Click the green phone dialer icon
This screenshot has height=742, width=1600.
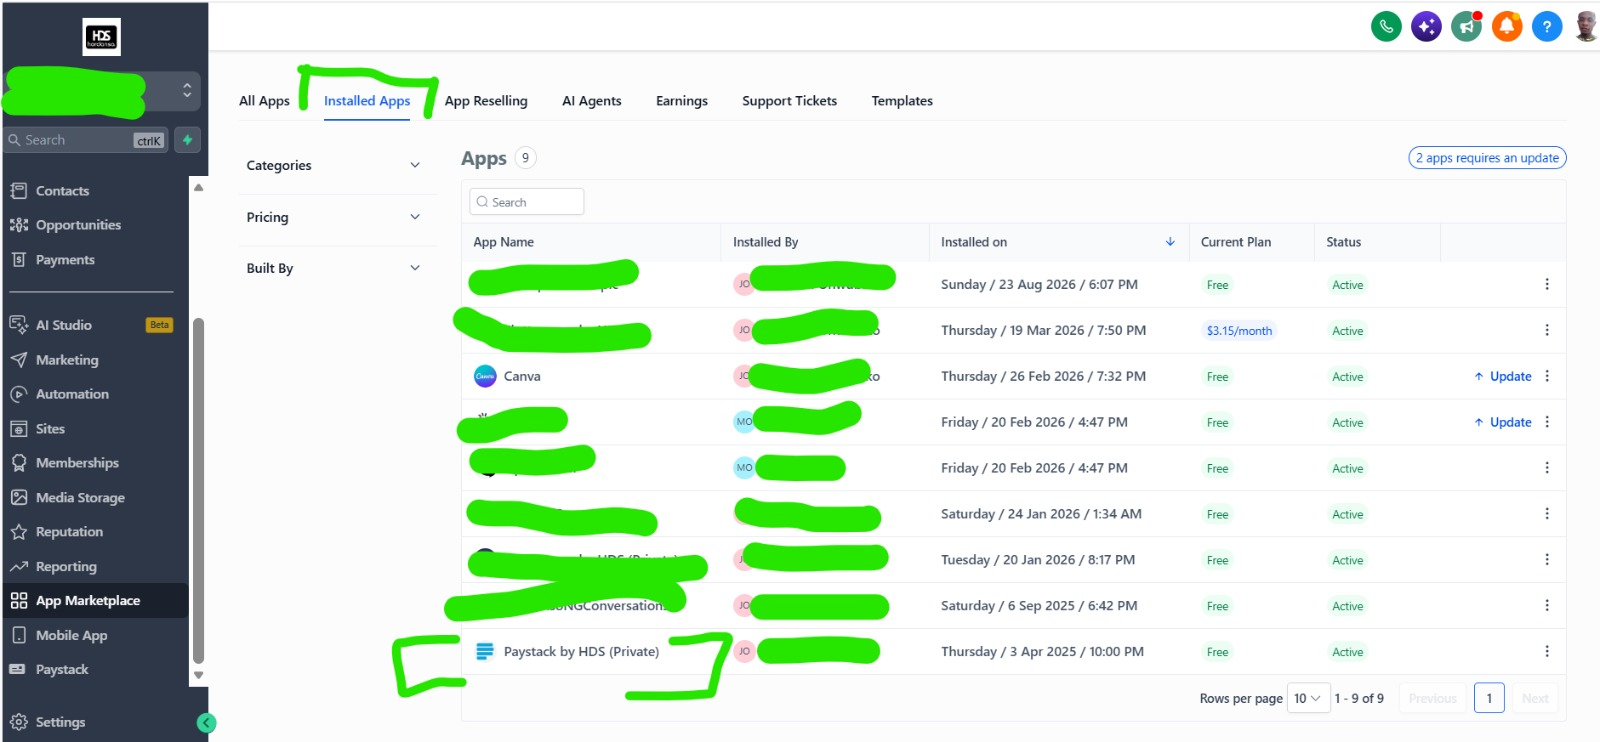pyautogui.click(x=1386, y=27)
